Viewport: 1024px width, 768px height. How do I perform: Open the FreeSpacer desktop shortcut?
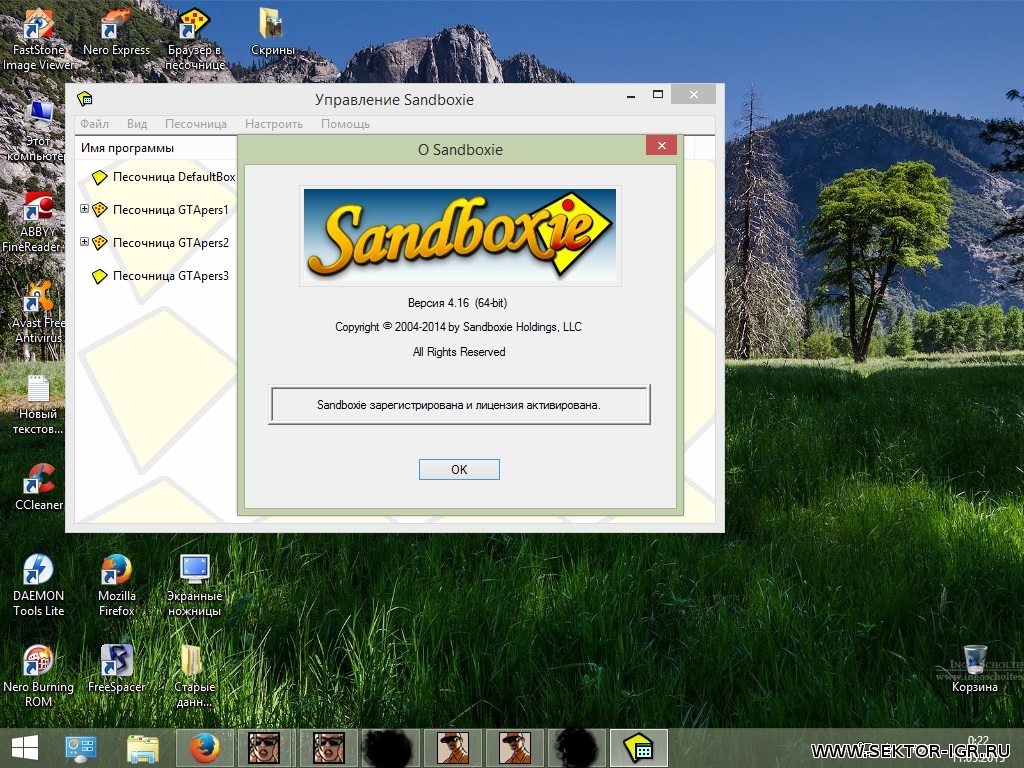point(116,669)
